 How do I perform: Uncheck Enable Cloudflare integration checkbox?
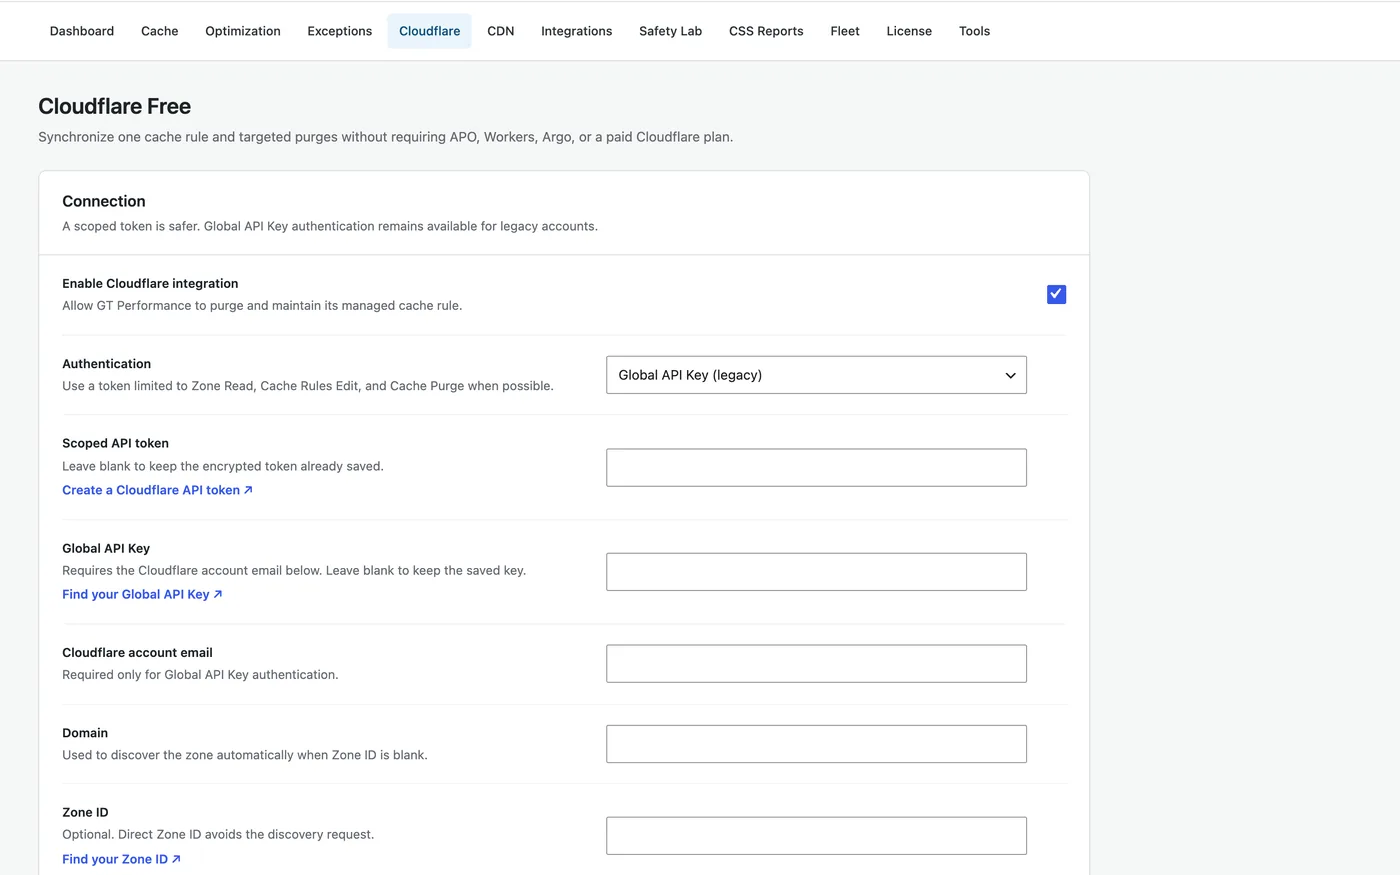point(1056,294)
